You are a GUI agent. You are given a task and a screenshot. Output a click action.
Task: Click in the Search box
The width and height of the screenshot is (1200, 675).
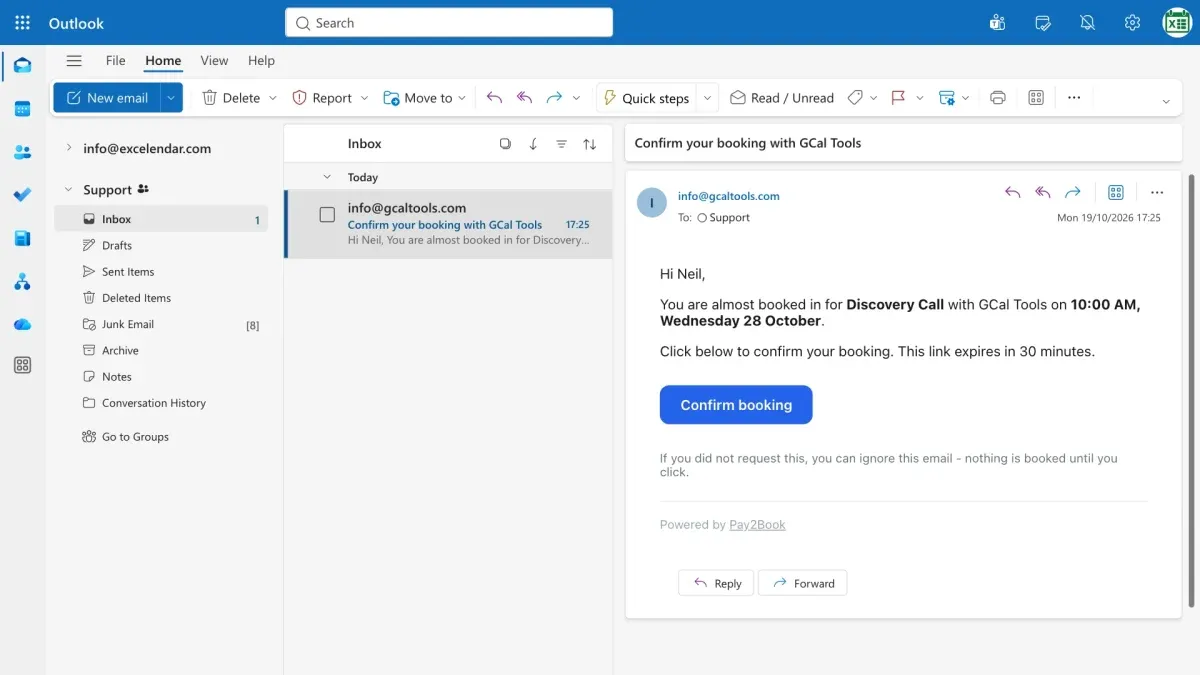coord(449,23)
